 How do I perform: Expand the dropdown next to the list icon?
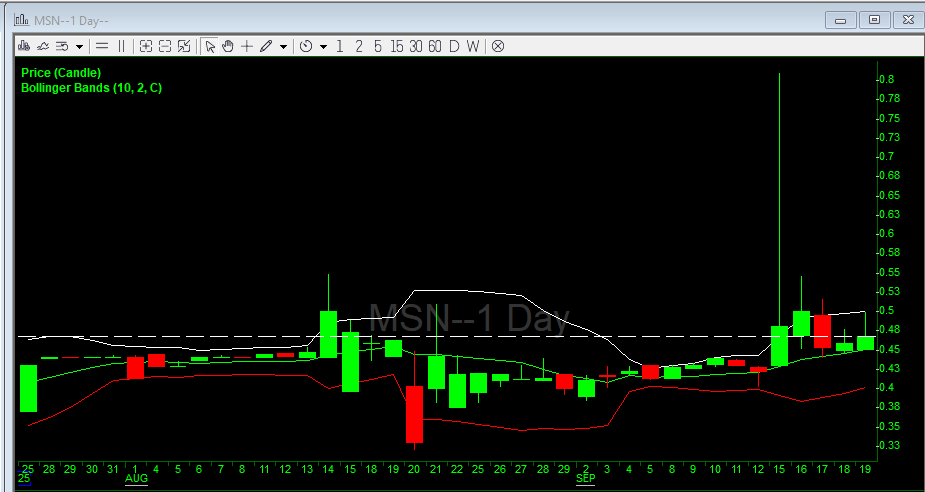tap(79, 46)
